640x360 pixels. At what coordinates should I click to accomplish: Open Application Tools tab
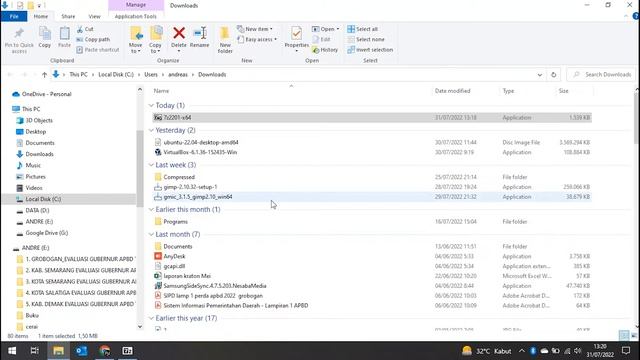[136, 16]
